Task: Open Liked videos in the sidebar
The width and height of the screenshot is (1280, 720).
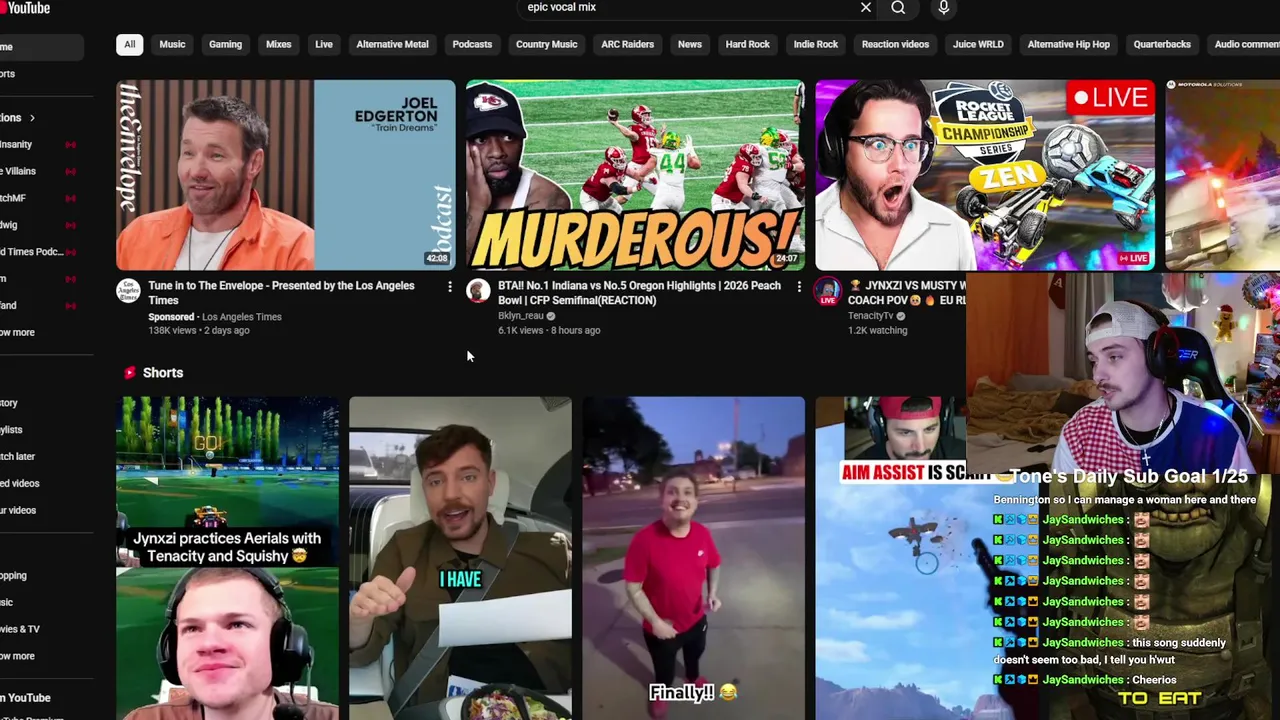Action: click(20, 483)
